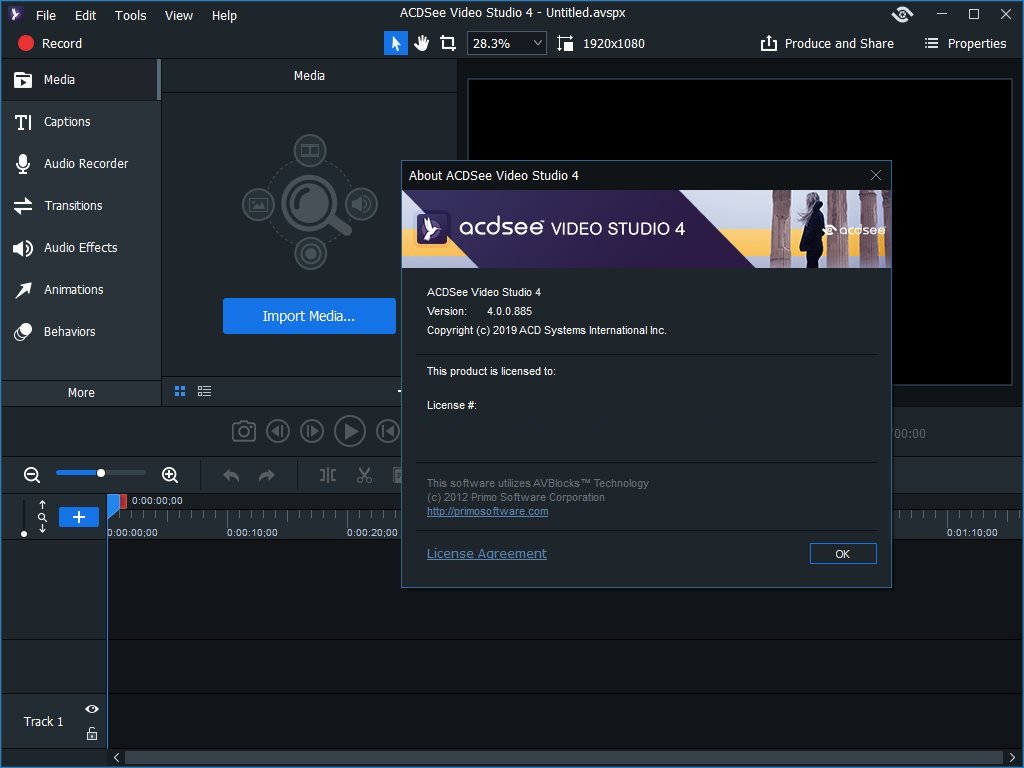Click the video clip icon in media placeholder
Viewport: 1024px width, 768px height.
310,150
